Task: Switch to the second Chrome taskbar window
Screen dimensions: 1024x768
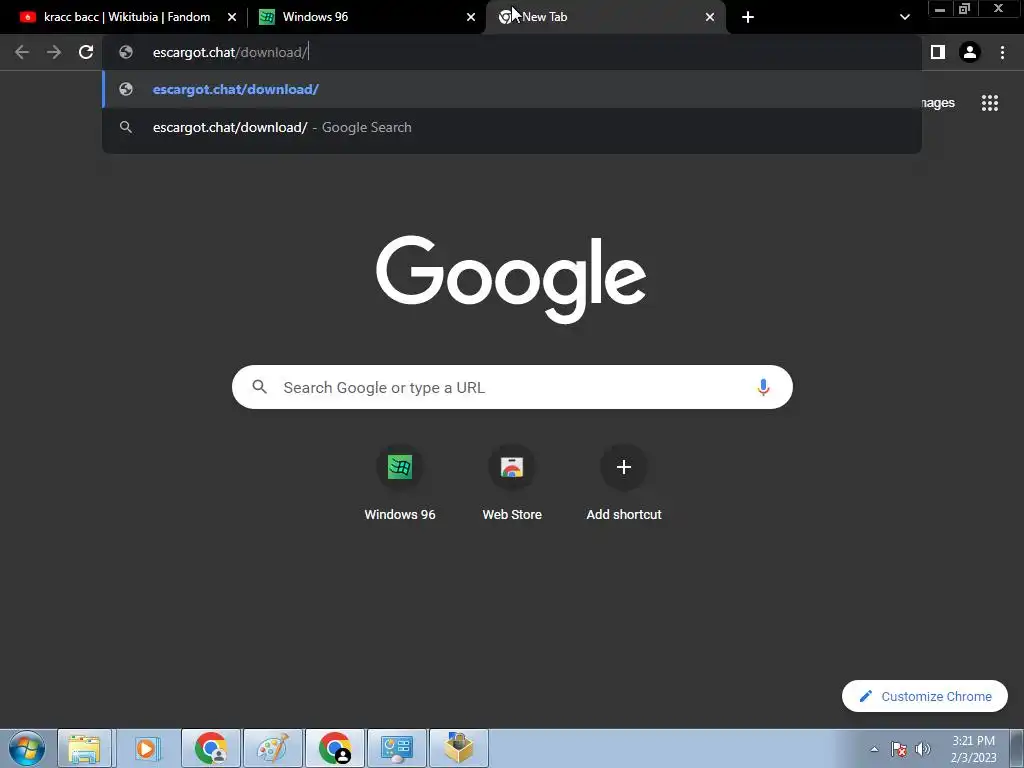Action: point(335,748)
